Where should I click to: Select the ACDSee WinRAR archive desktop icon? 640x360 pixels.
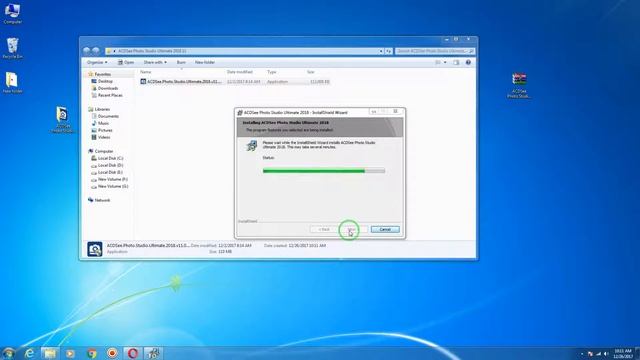(519, 85)
